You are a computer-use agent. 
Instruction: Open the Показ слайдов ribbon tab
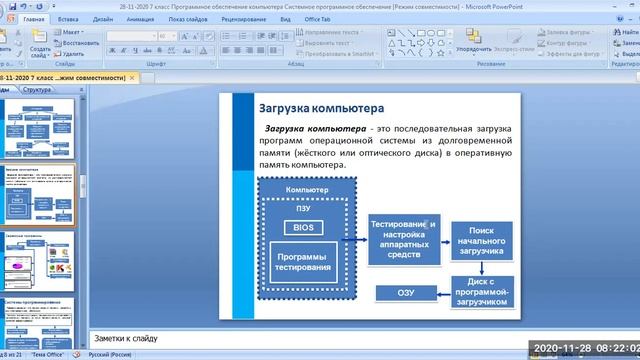[x=188, y=19]
